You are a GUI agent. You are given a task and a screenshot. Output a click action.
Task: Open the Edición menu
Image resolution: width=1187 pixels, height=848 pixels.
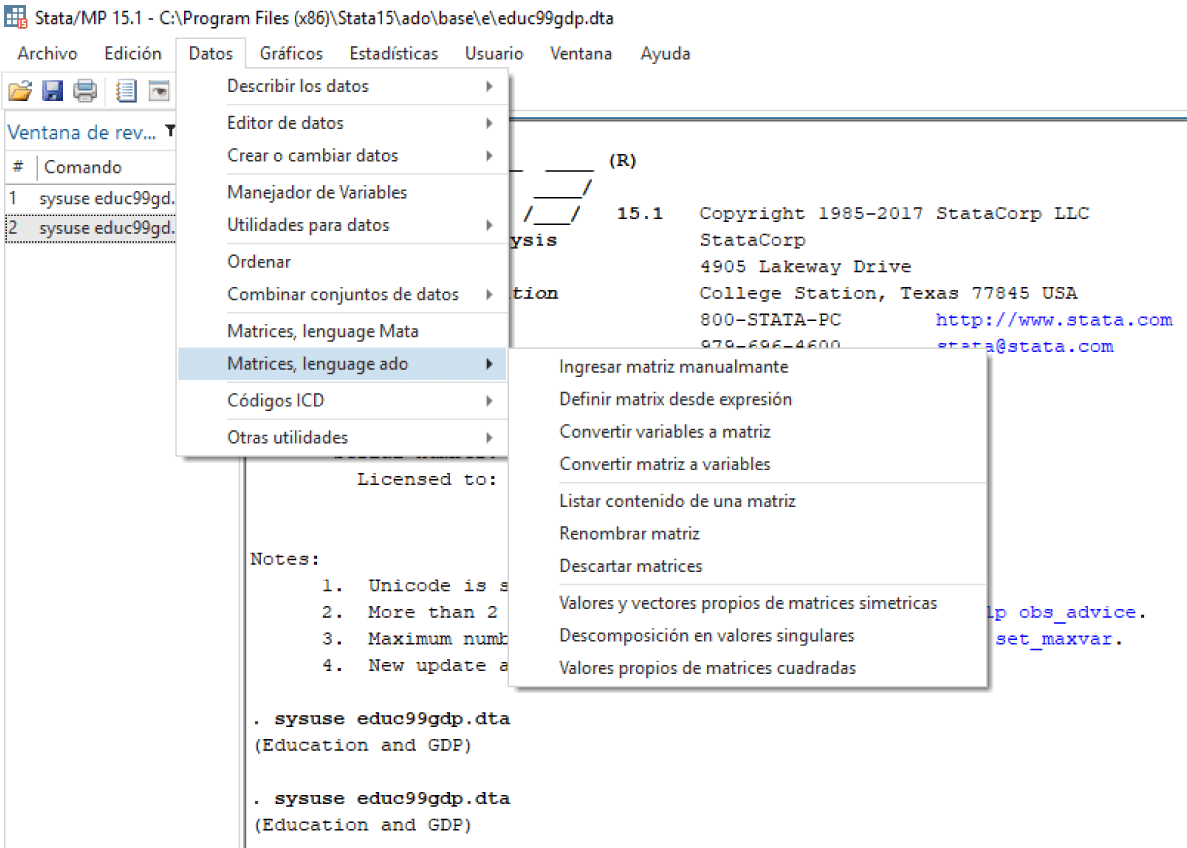coord(133,54)
